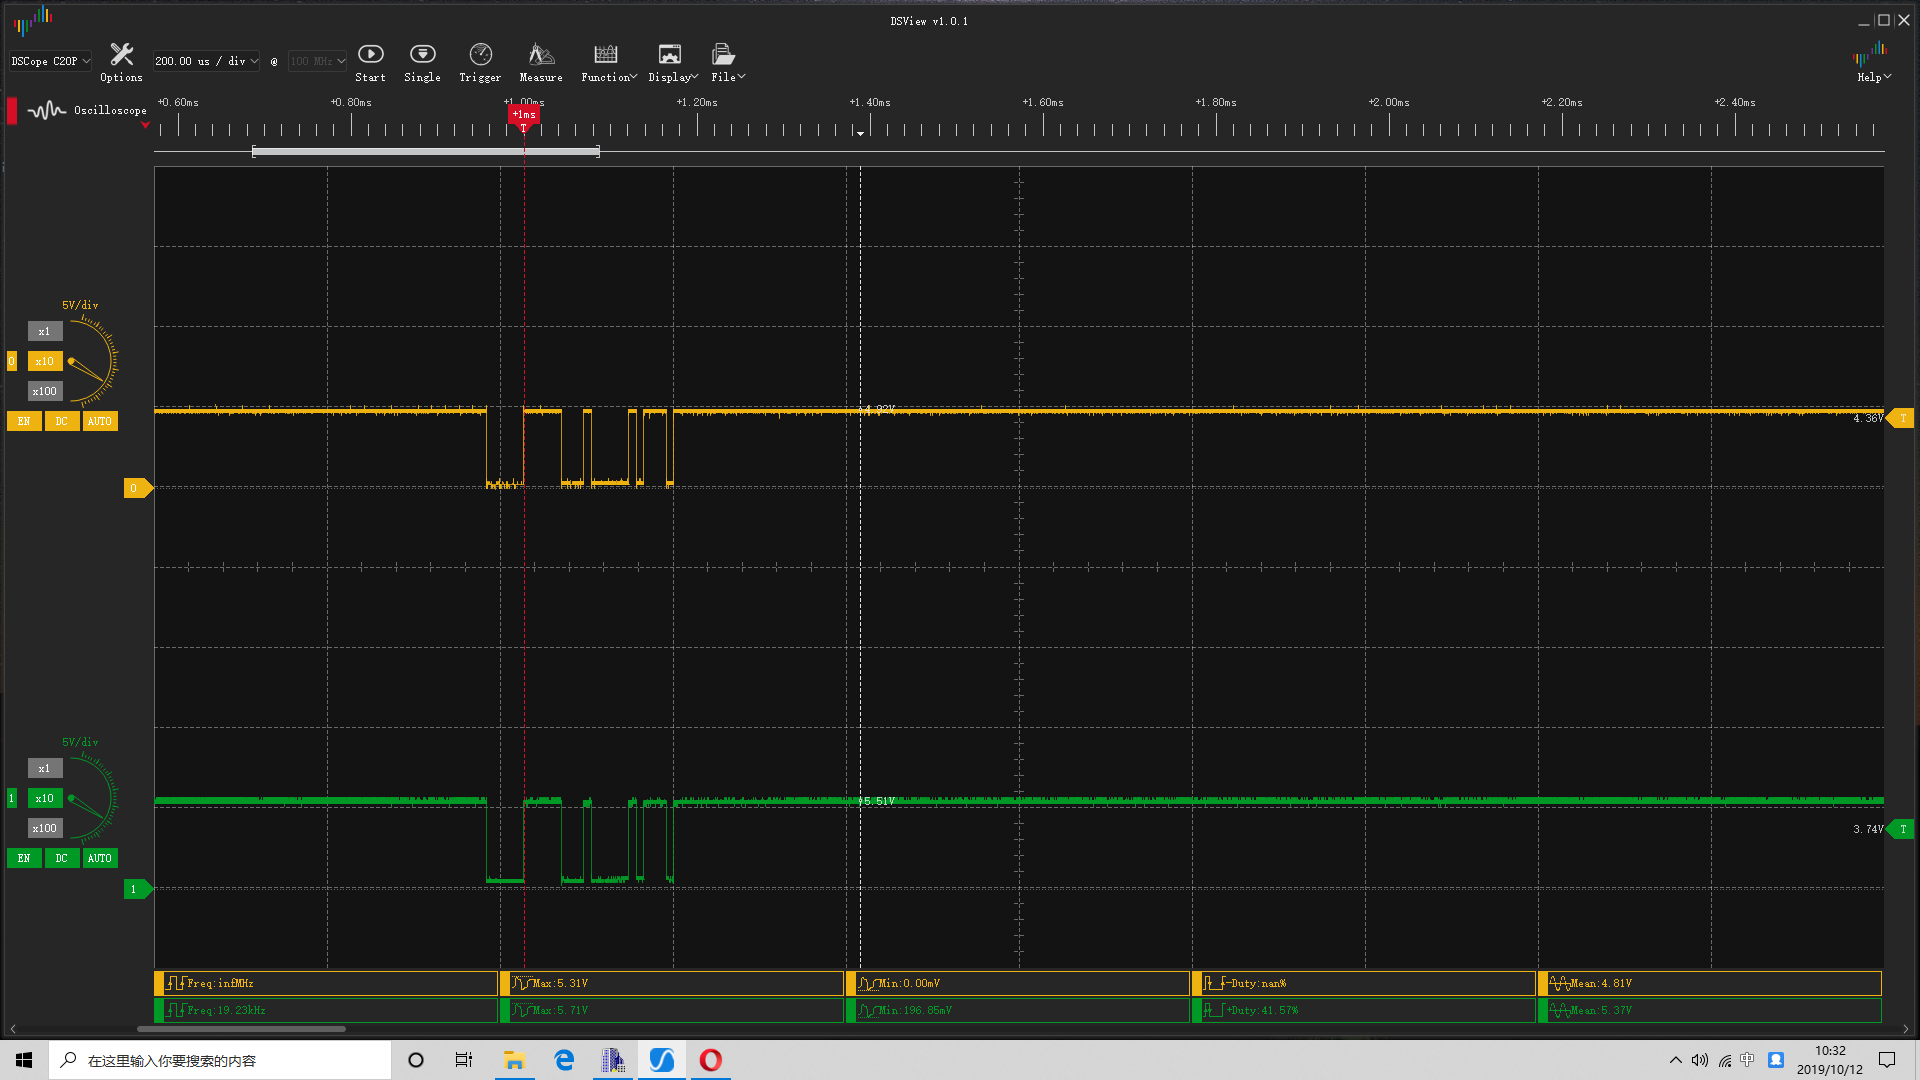
Task: Click the red +1ms trigger marker
Action: (x=523, y=115)
